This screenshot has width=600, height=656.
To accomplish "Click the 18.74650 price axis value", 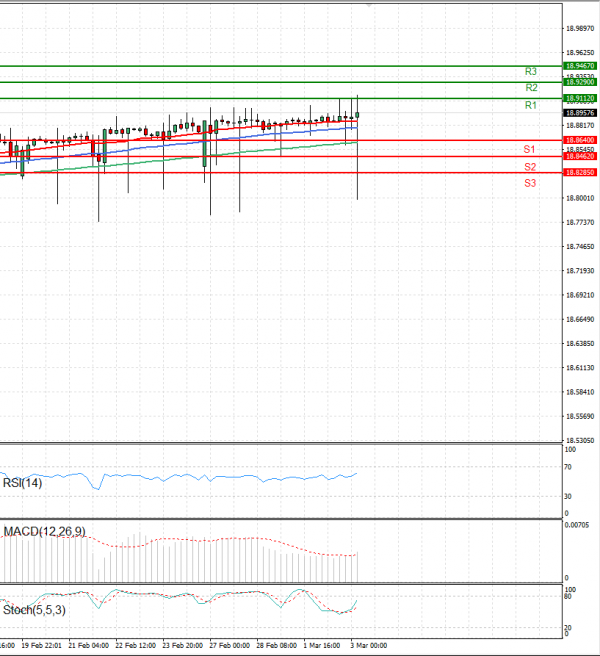I will (x=580, y=247).
